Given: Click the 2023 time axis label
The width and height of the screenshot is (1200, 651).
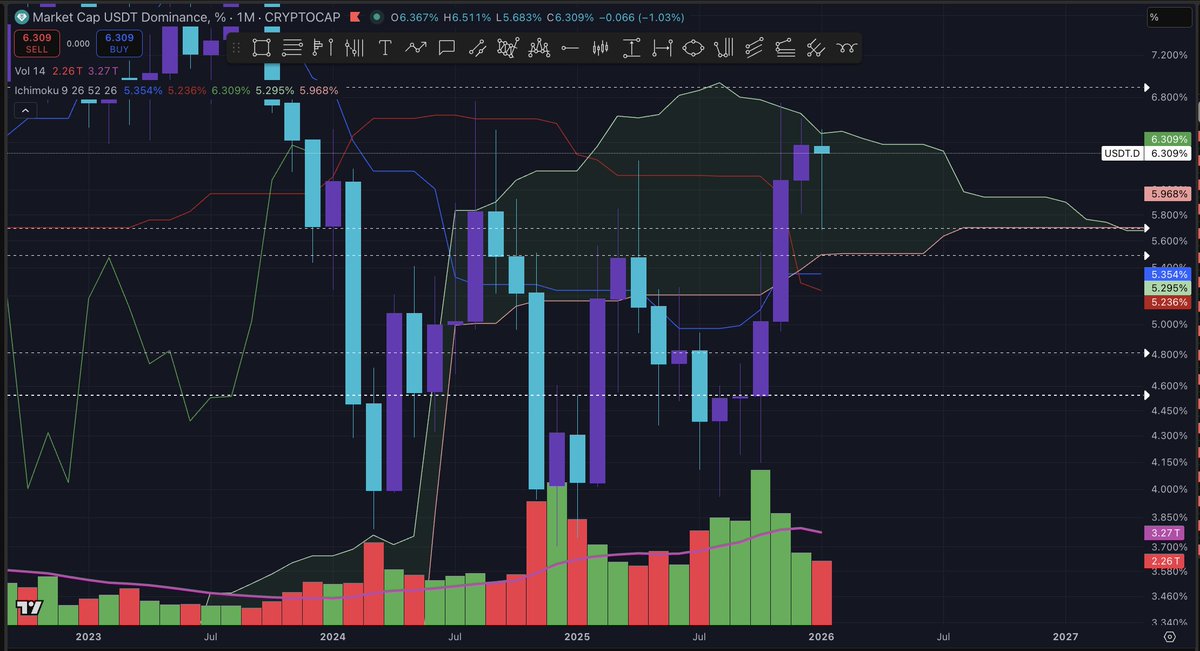Looking at the screenshot, I should click(x=88, y=636).
